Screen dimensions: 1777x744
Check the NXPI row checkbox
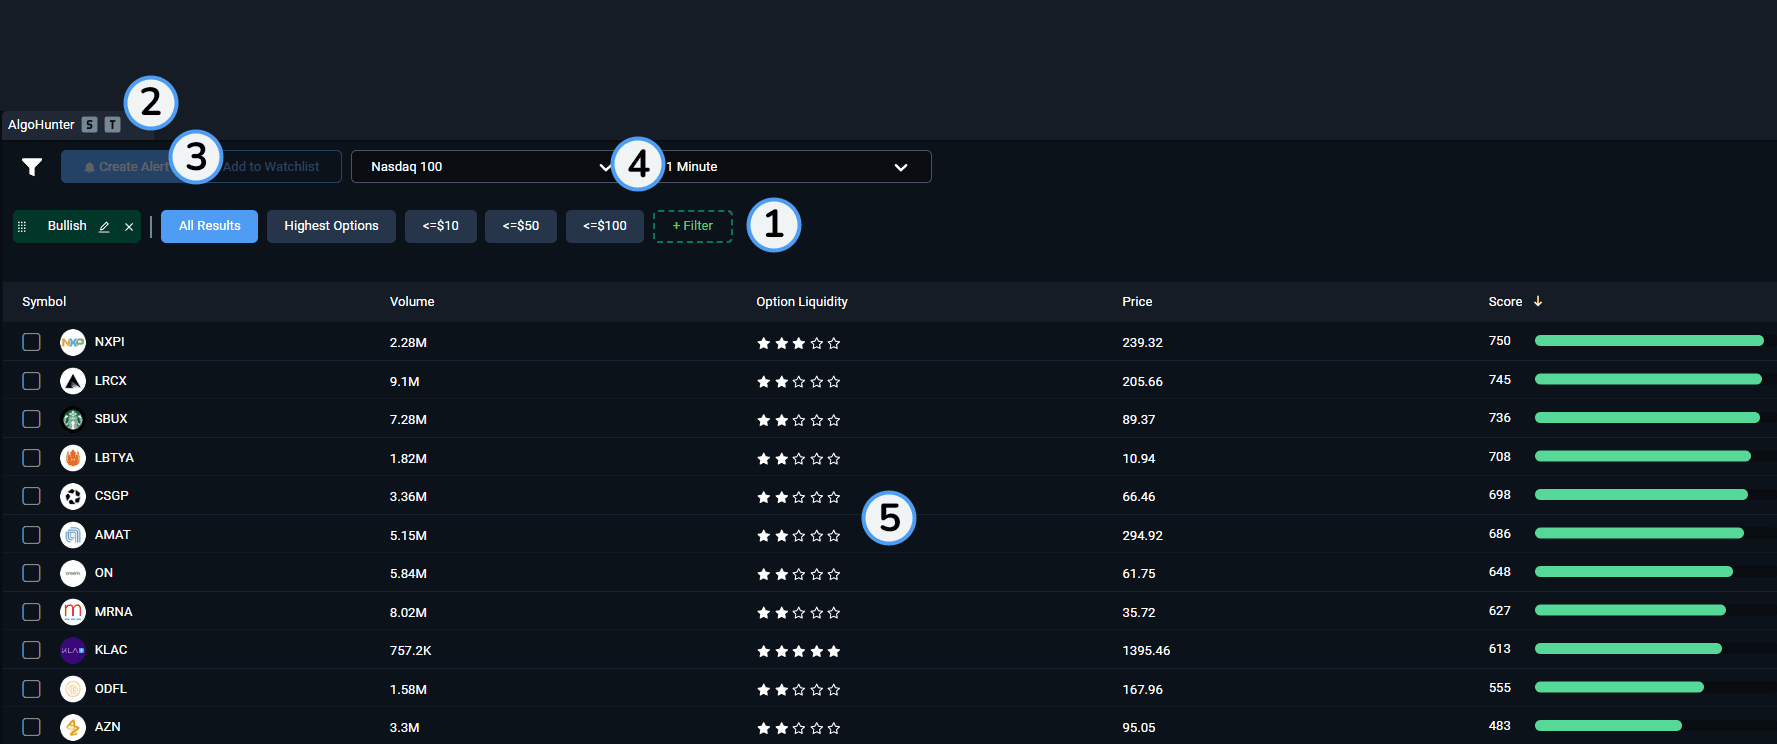[32, 342]
